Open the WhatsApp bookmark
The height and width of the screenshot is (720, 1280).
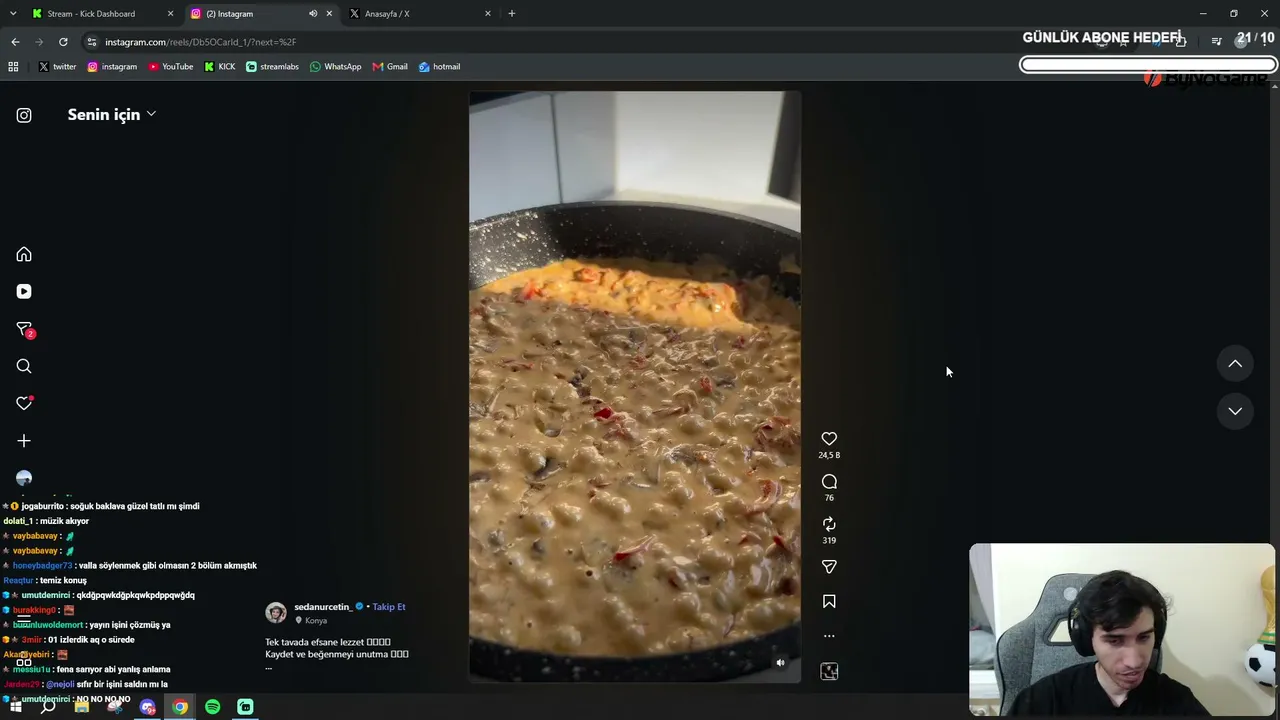tap(335, 67)
